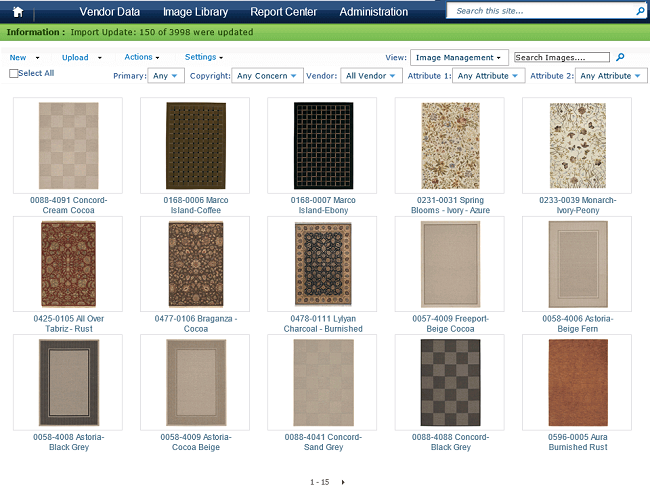This screenshot has height=488, width=650.
Task: Expand the Primary Any dropdown
Action: [x=165, y=76]
